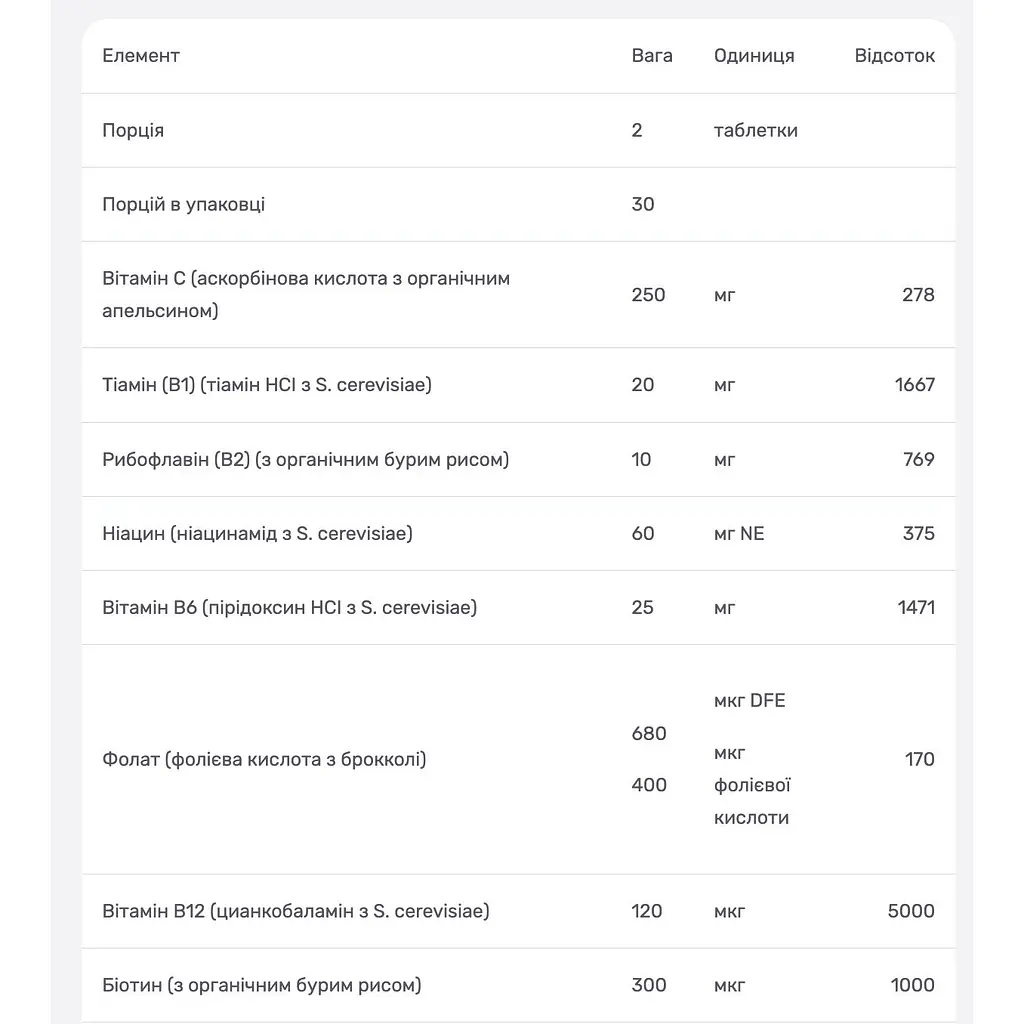The image size is (1024, 1024).
Task: Click the Вага column header
Action: point(652,56)
